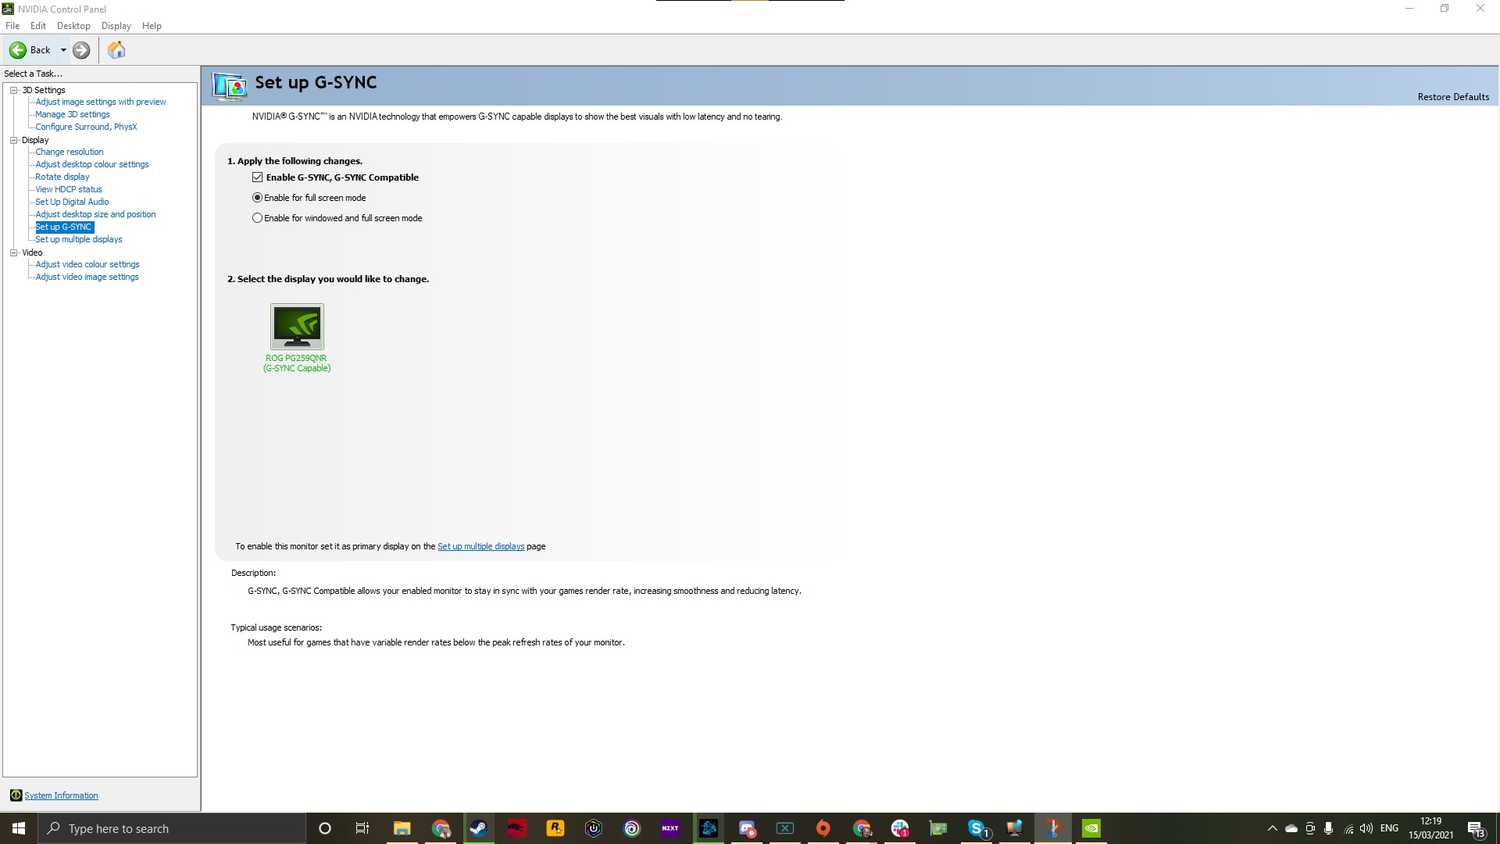Select the ROG PG259QNR monitor icon
This screenshot has width=1500, height=844.
pos(297,327)
